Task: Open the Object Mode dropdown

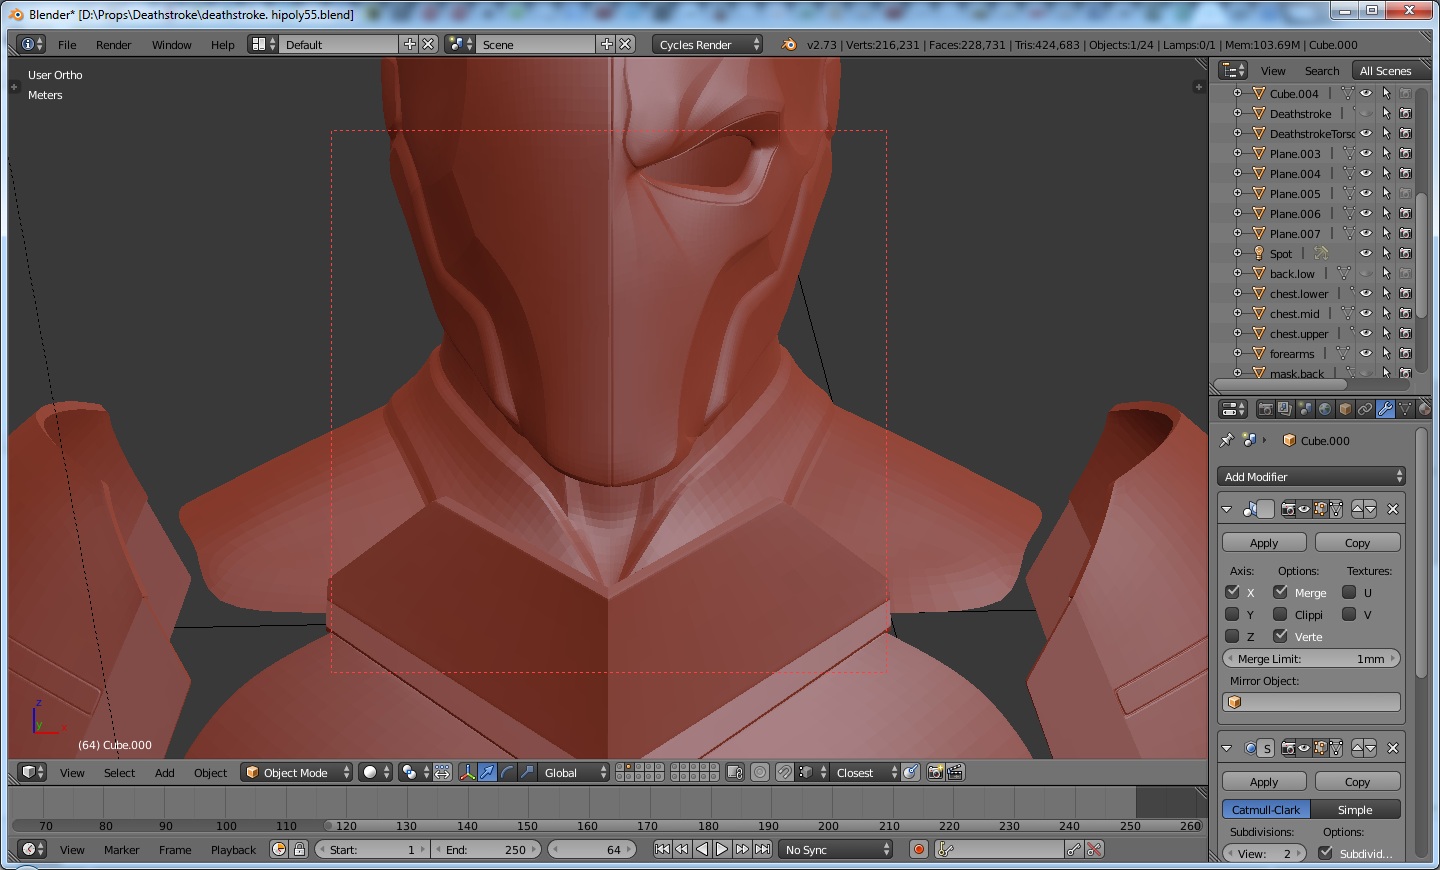Action: pos(297,772)
